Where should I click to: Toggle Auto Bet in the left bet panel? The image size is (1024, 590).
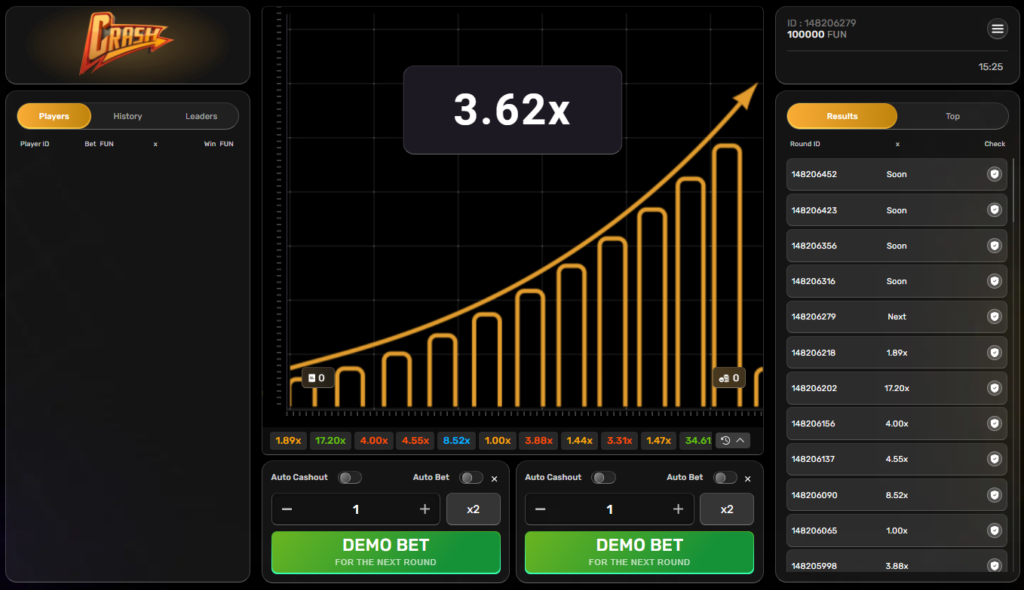click(471, 478)
